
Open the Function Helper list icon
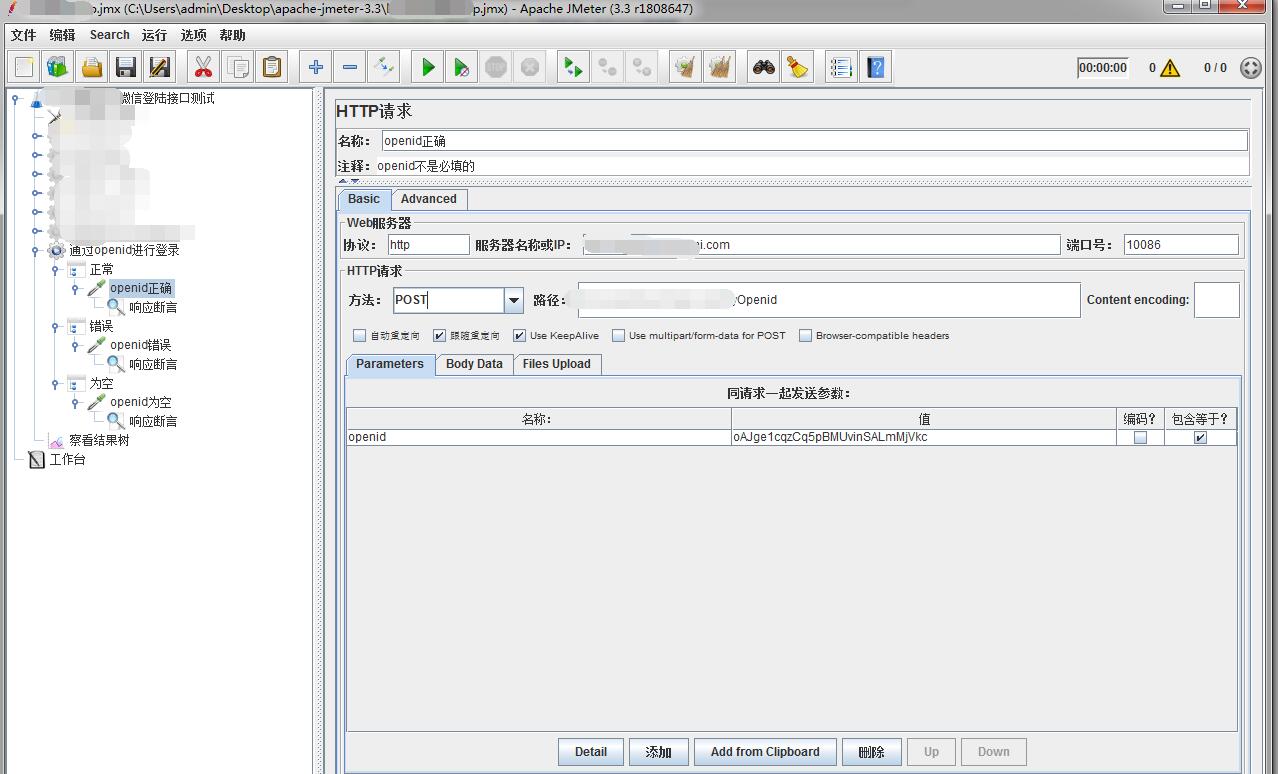841,67
